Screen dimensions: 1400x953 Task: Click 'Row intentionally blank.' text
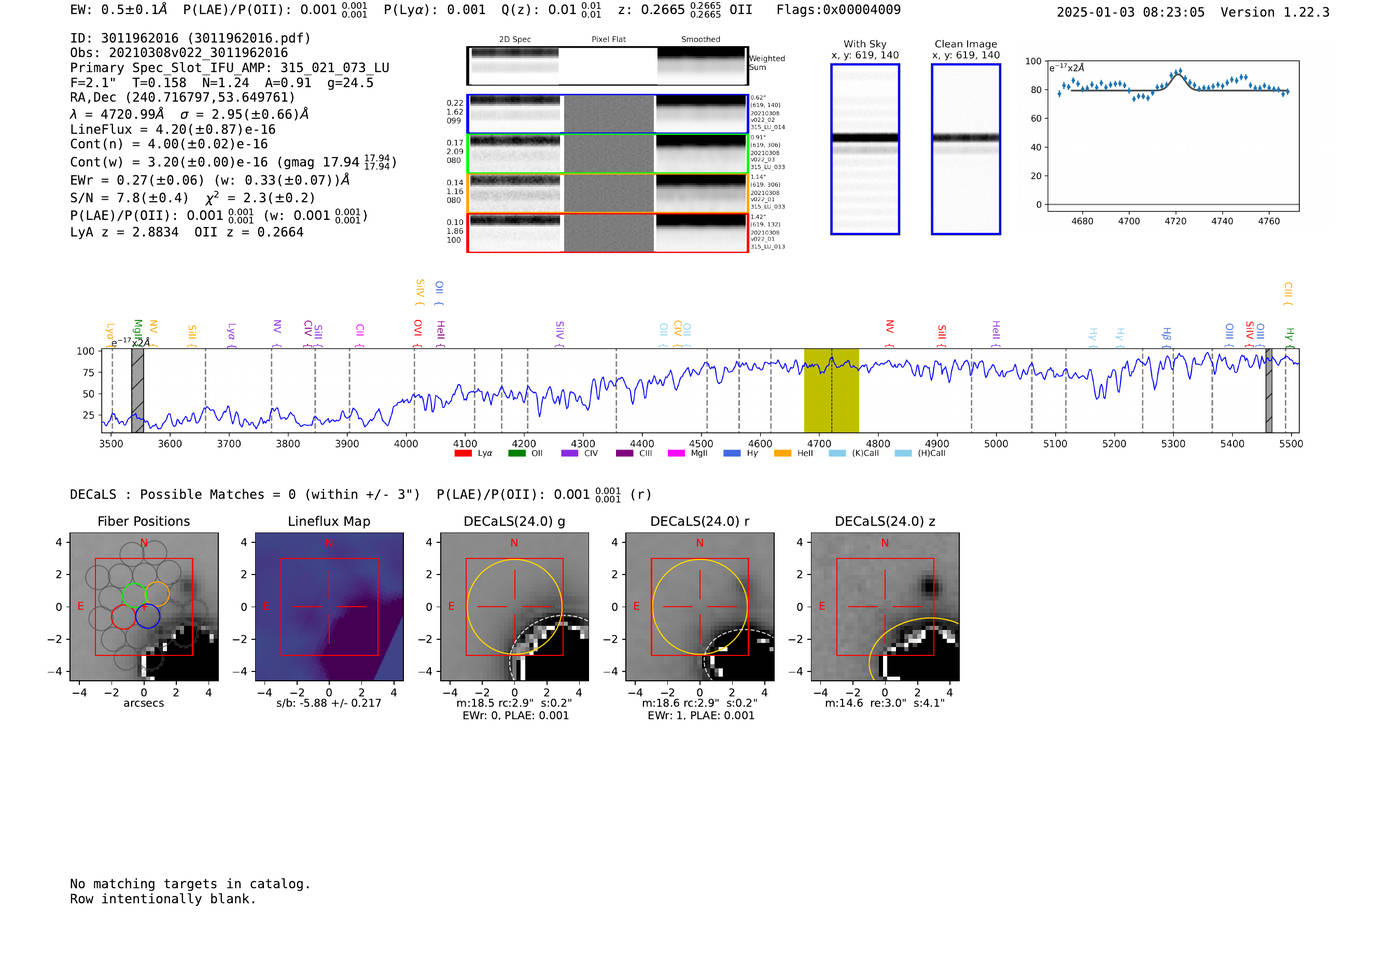click(163, 899)
